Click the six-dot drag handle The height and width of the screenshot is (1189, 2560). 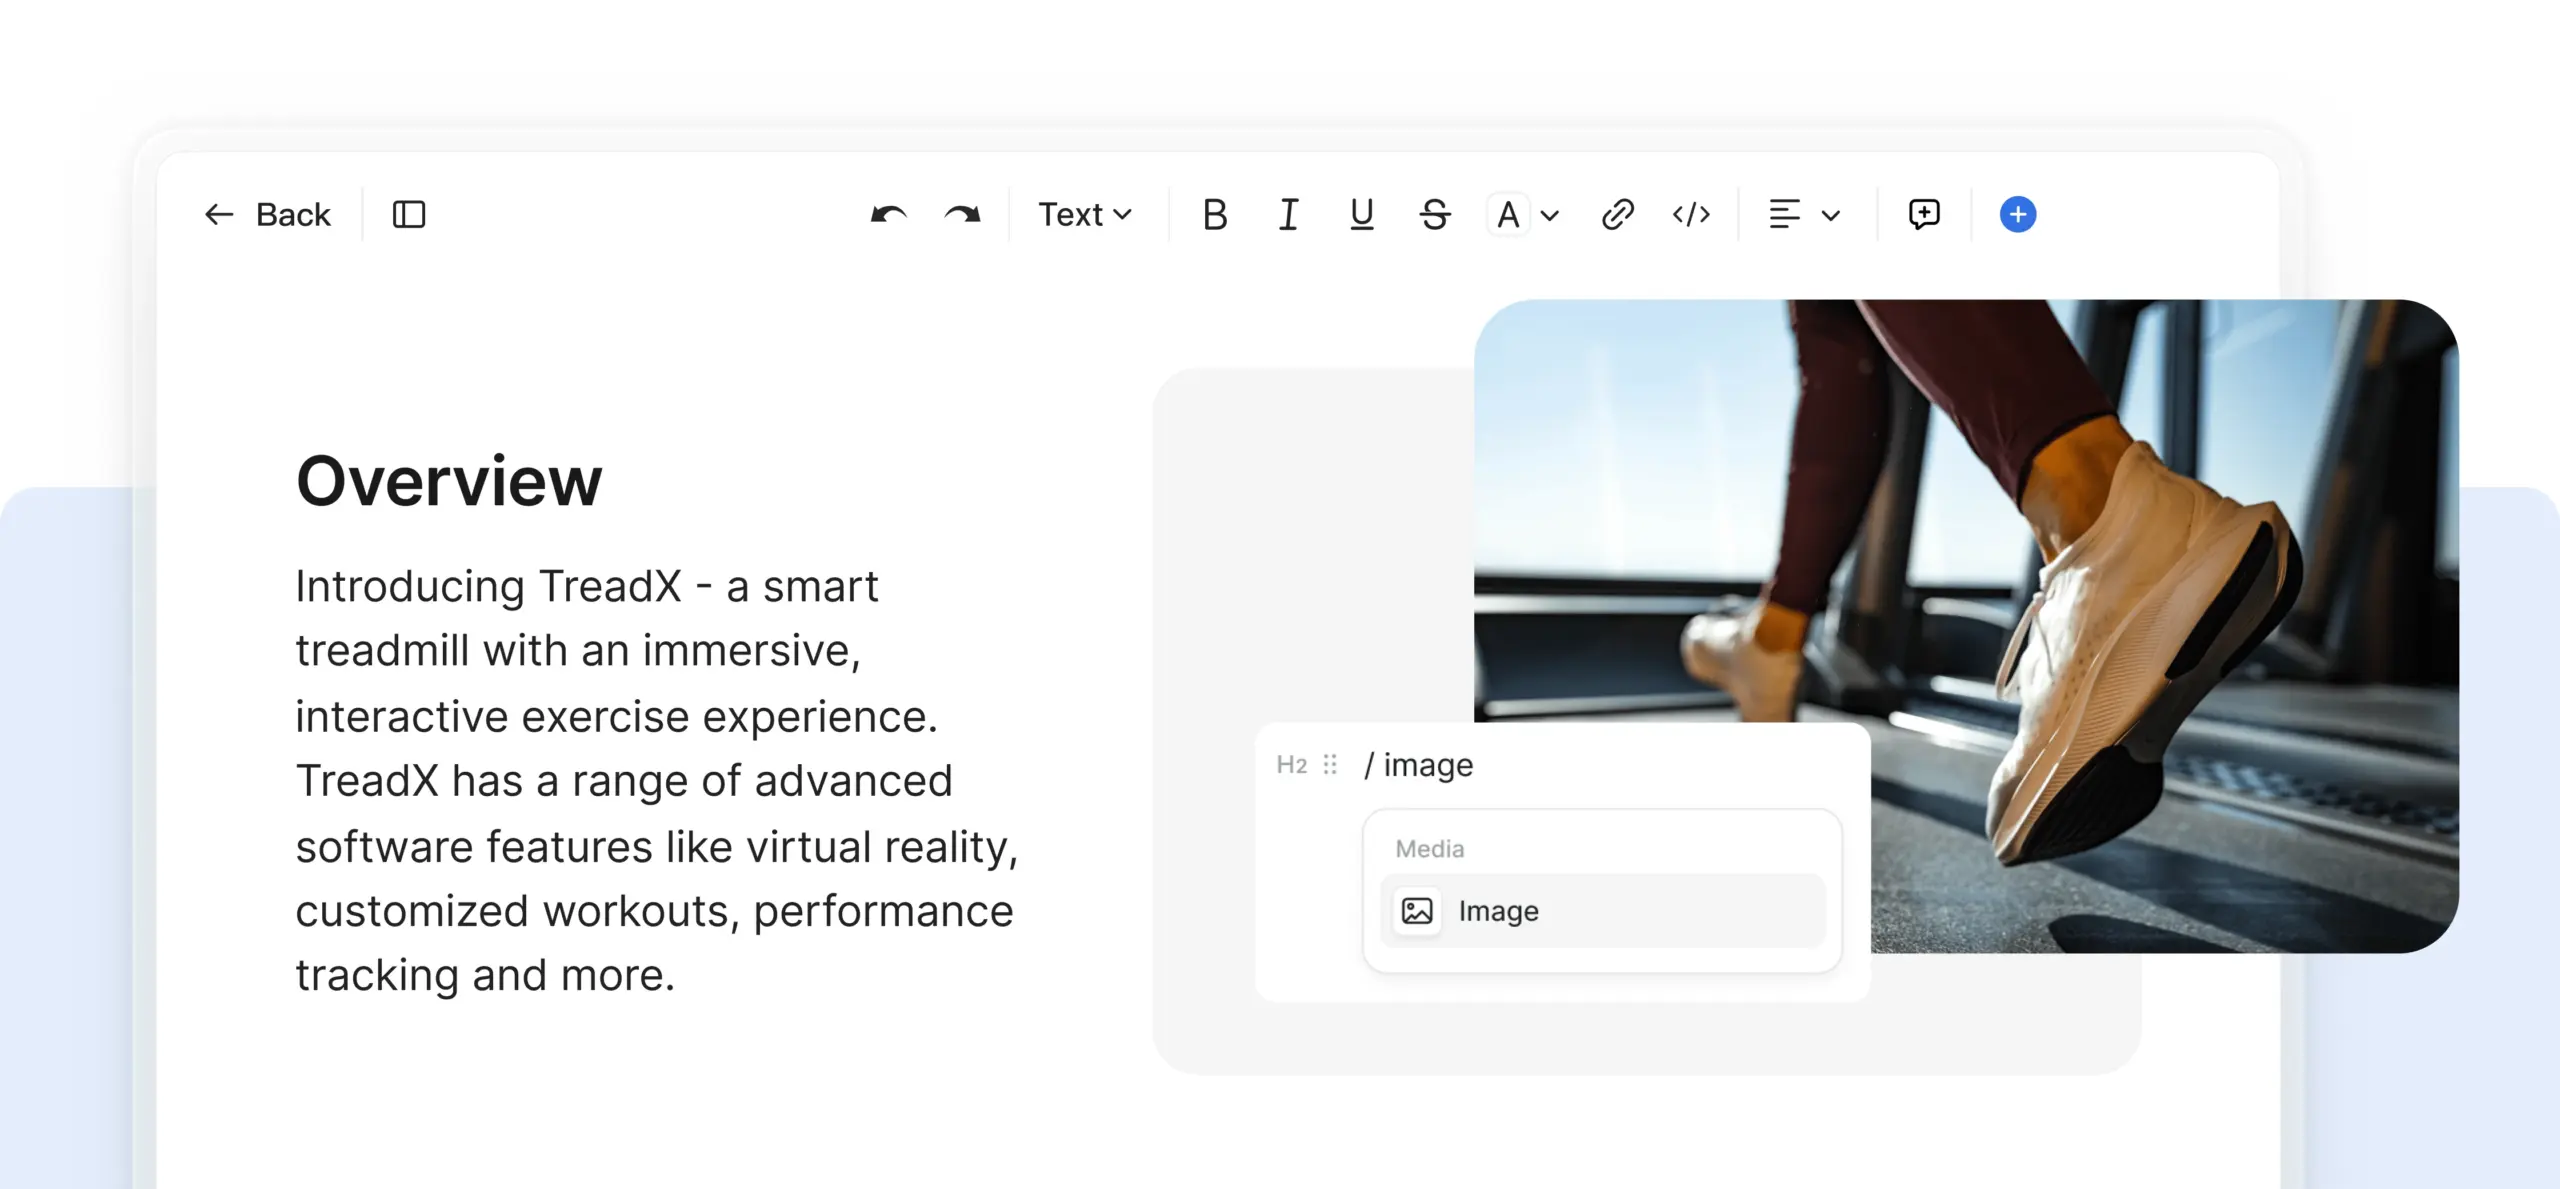1330,765
